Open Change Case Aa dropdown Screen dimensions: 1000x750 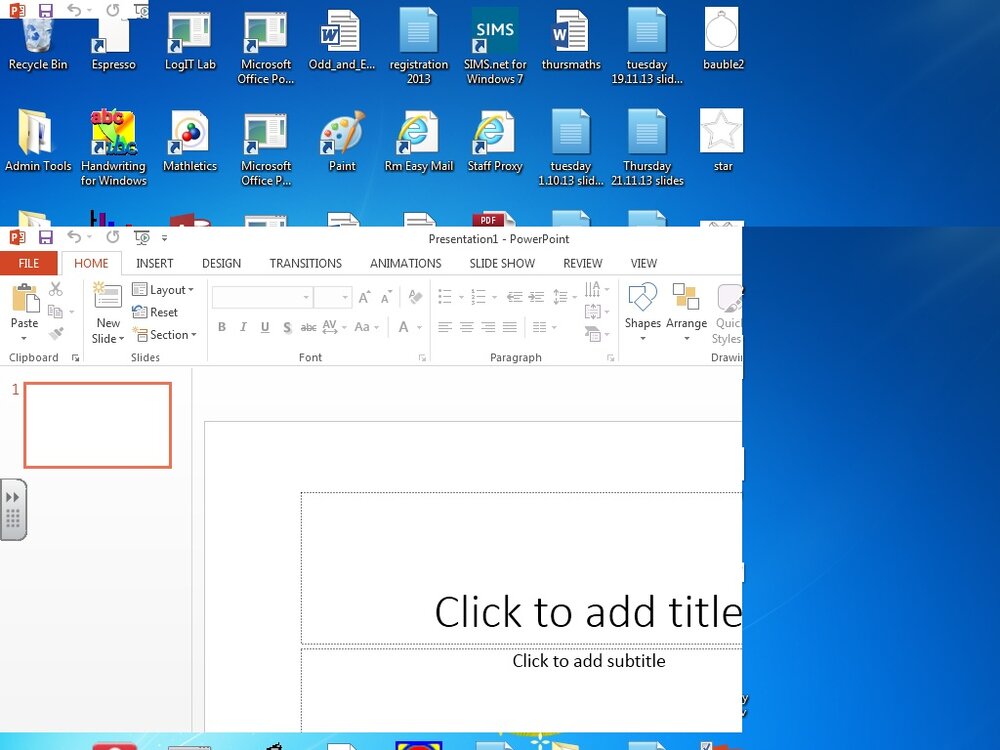coord(366,327)
